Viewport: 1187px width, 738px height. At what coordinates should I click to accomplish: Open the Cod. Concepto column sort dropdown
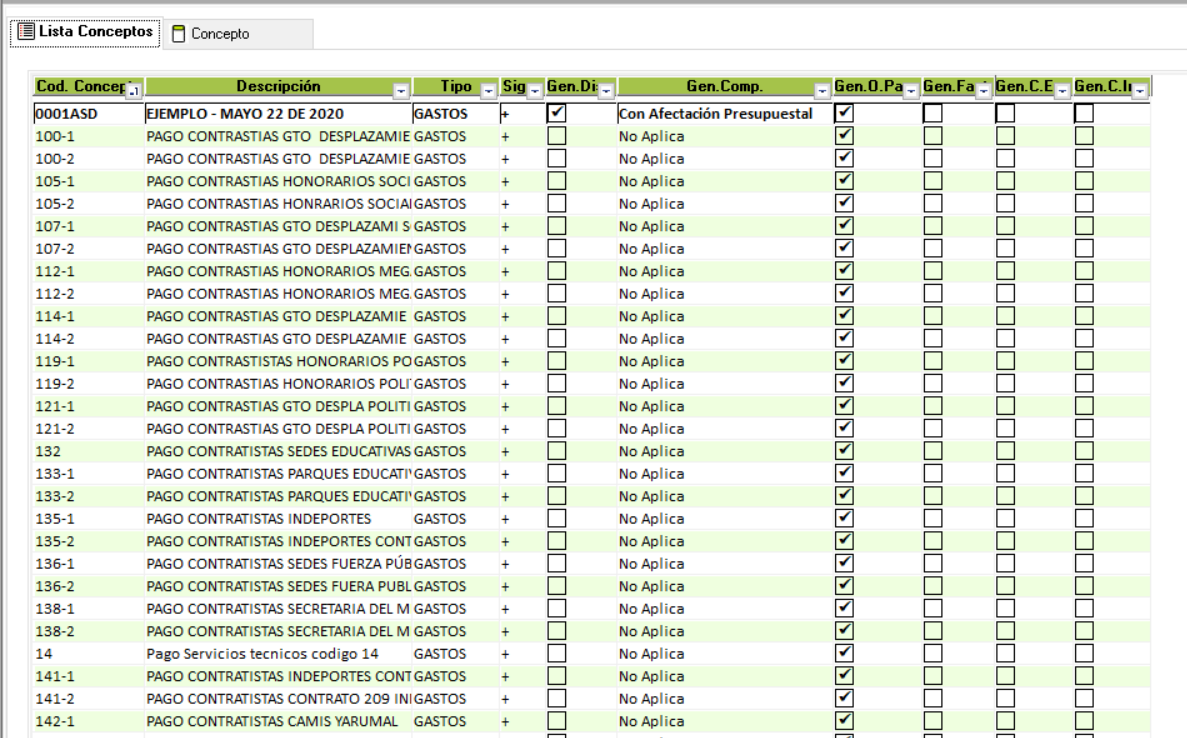pyautogui.click(x=134, y=91)
